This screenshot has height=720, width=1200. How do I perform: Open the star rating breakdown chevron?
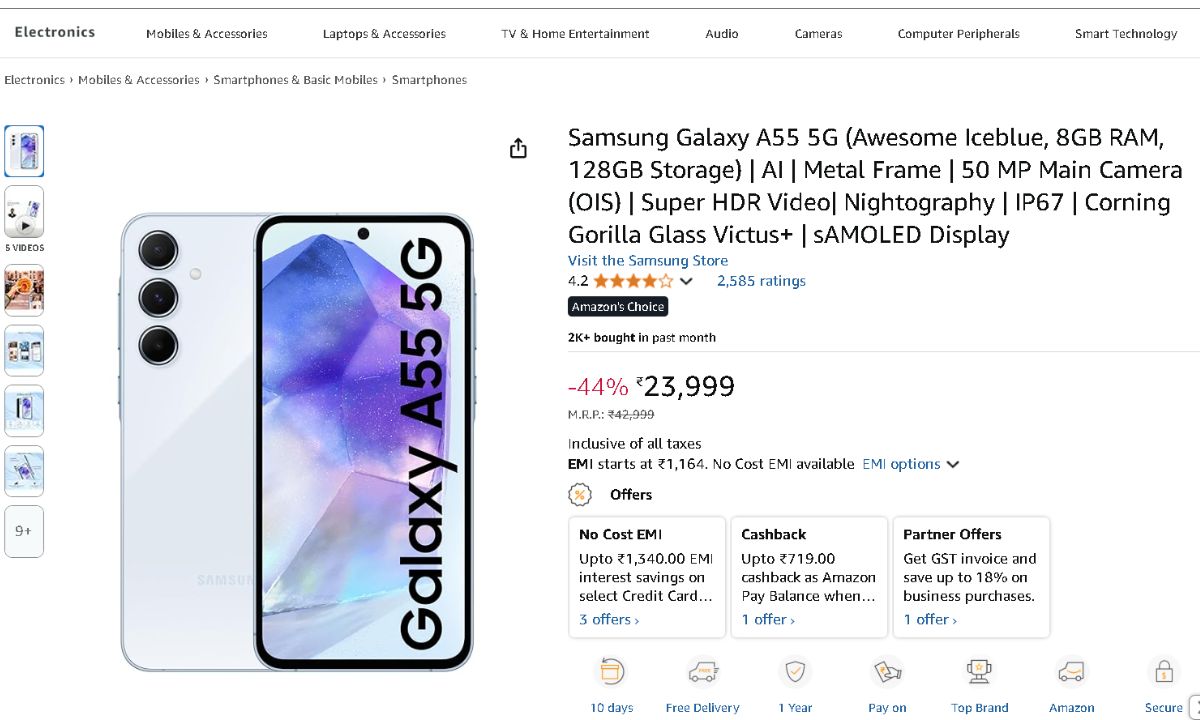pos(686,281)
